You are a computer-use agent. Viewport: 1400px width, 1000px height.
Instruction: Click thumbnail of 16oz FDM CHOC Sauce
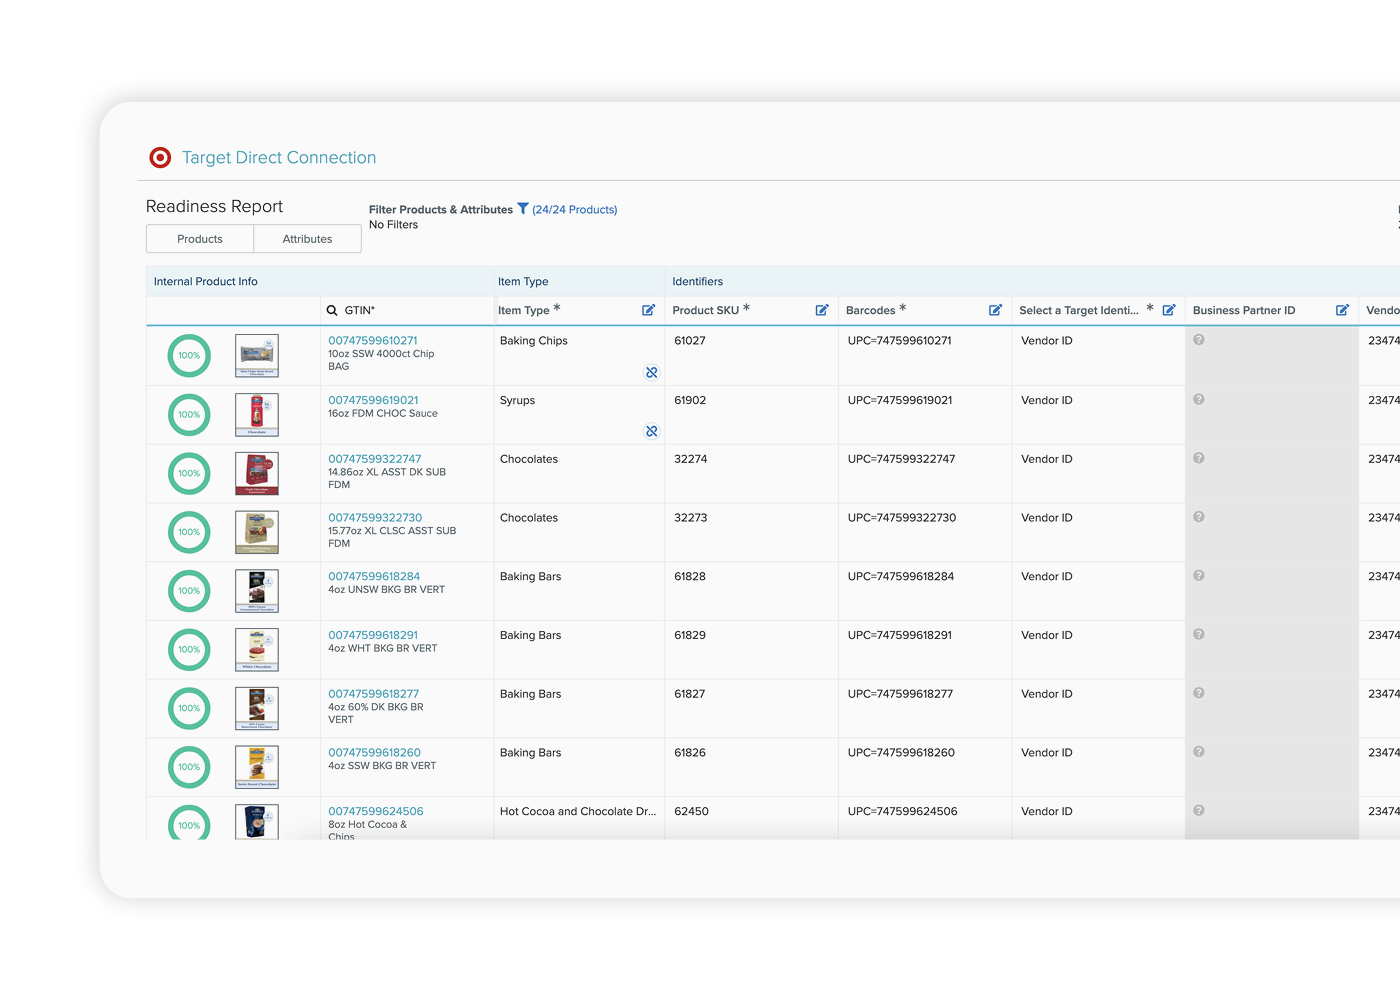point(257,415)
